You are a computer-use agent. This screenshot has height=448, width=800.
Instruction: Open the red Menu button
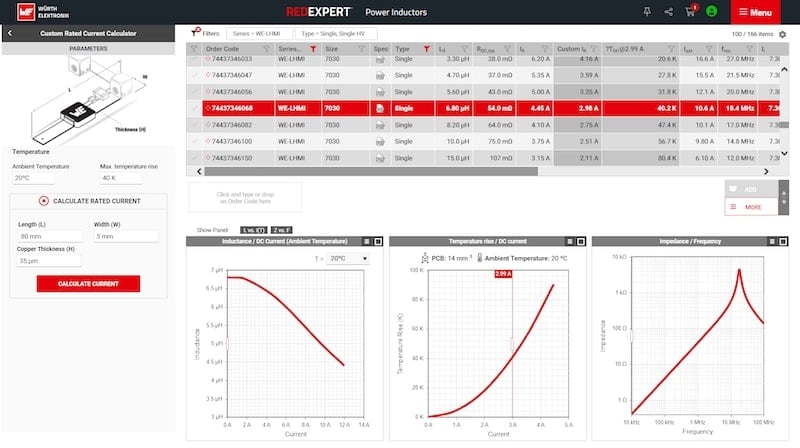click(x=755, y=12)
